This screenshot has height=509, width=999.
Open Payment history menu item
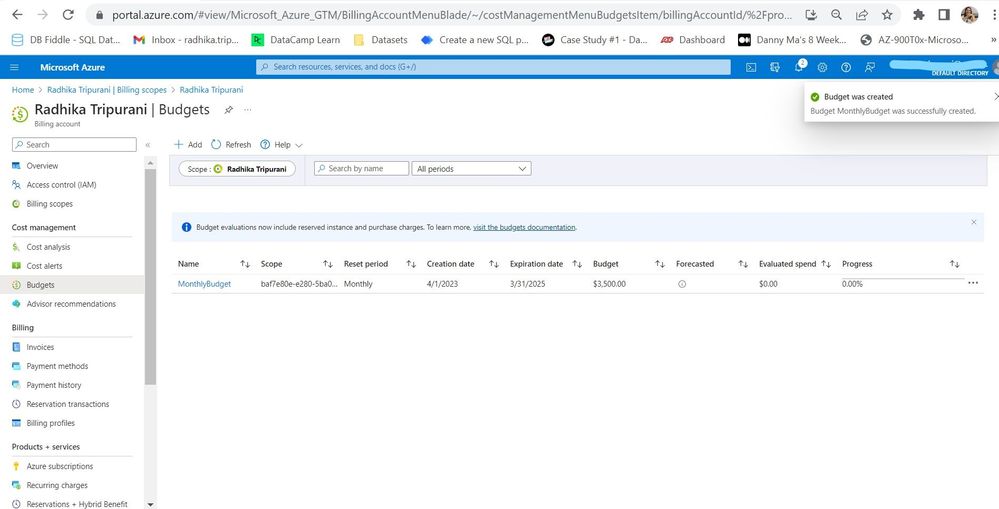tap(54, 385)
